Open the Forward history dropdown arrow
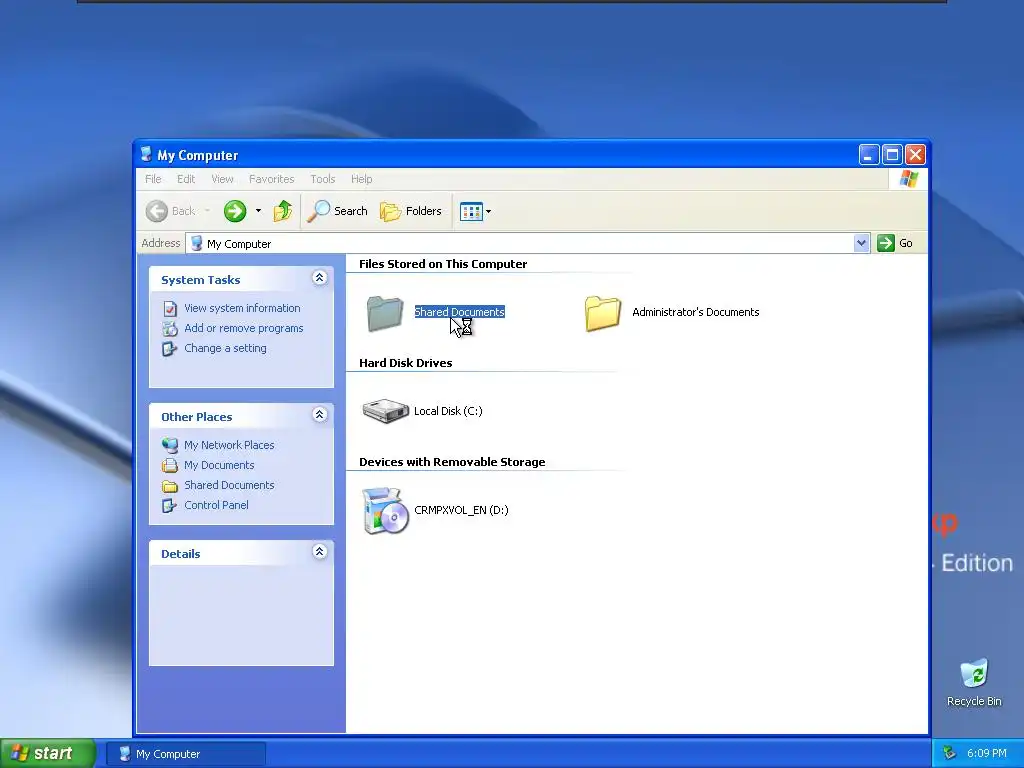The height and width of the screenshot is (768, 1024). click(259, 211)
